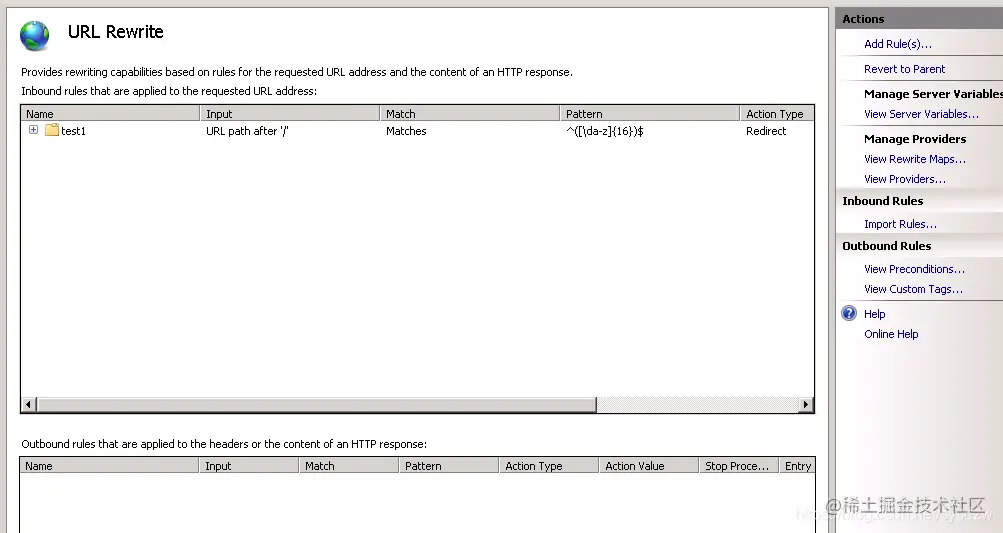
Task: Open View Server Variables...
Action: (x=921, y=114)
